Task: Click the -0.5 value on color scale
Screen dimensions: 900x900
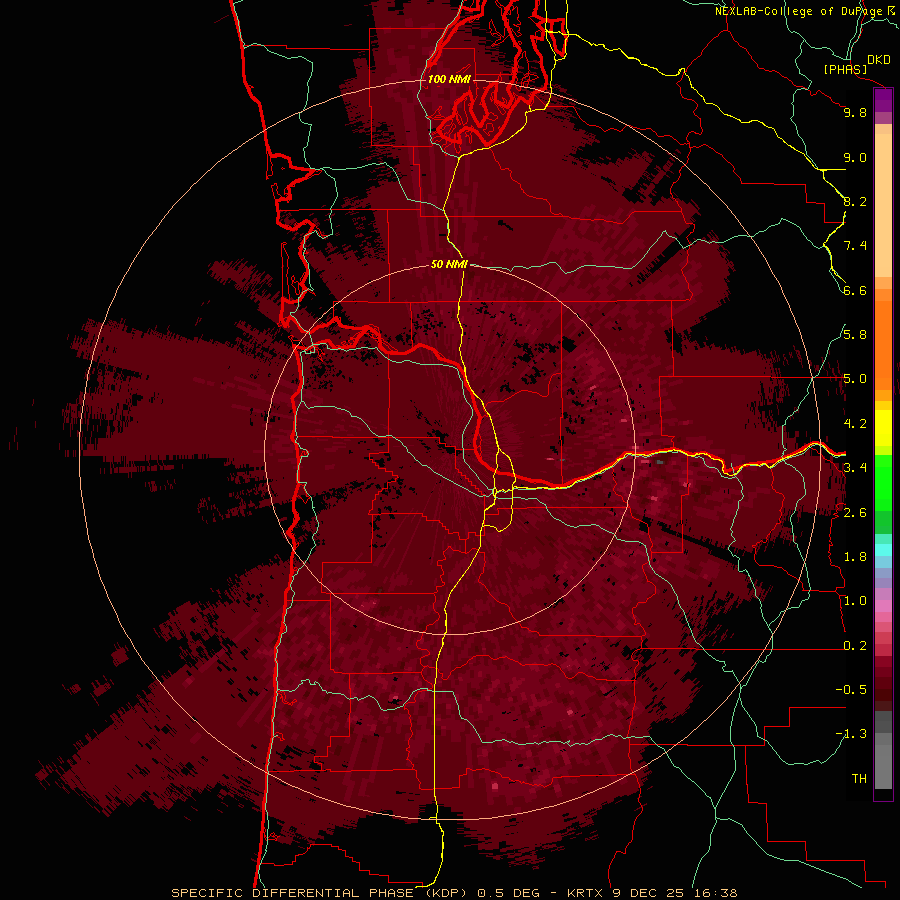Action: [x=851, y=690]
